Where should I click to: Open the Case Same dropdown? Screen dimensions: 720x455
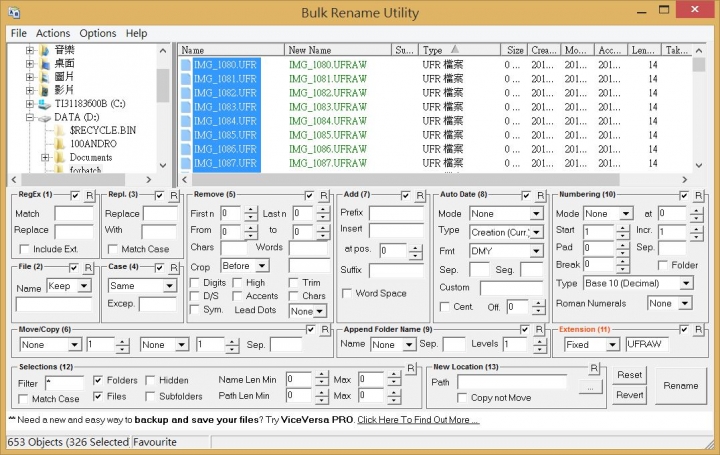pos(169,286)
